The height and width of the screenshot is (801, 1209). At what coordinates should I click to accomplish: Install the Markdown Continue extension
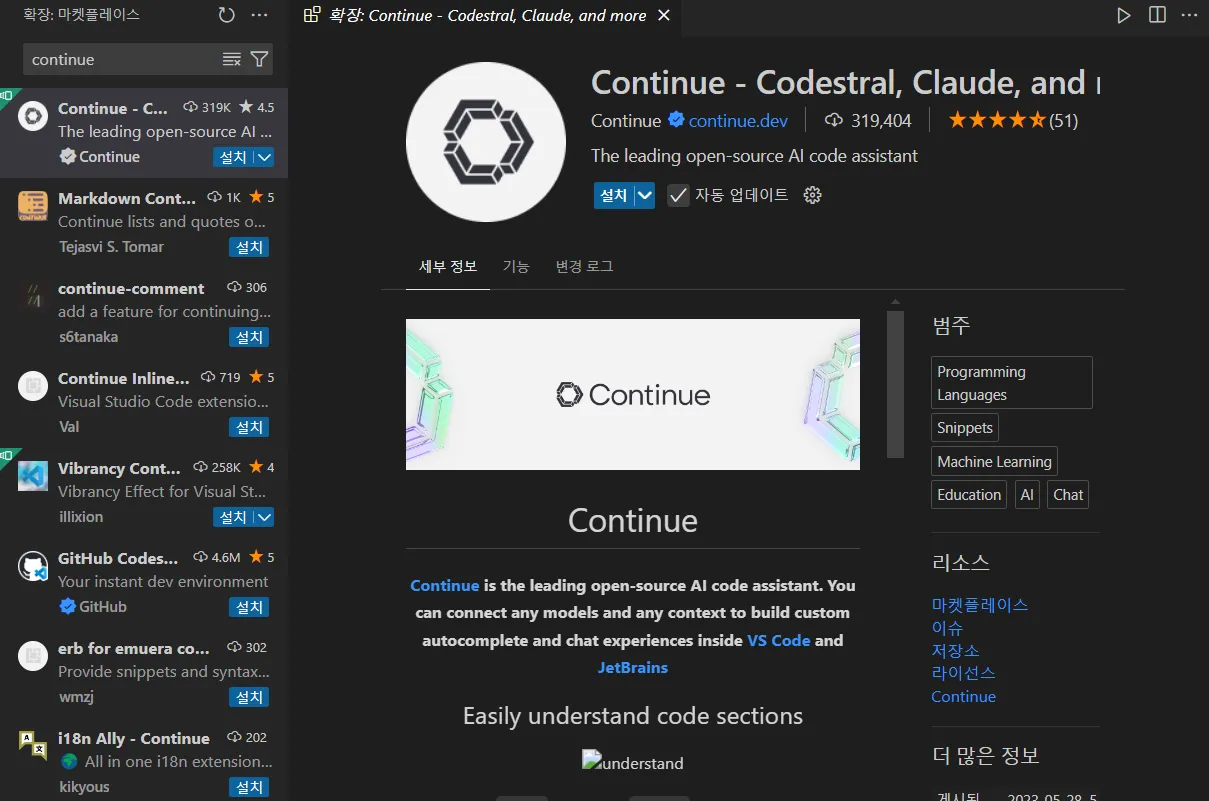tap(249, 247)
